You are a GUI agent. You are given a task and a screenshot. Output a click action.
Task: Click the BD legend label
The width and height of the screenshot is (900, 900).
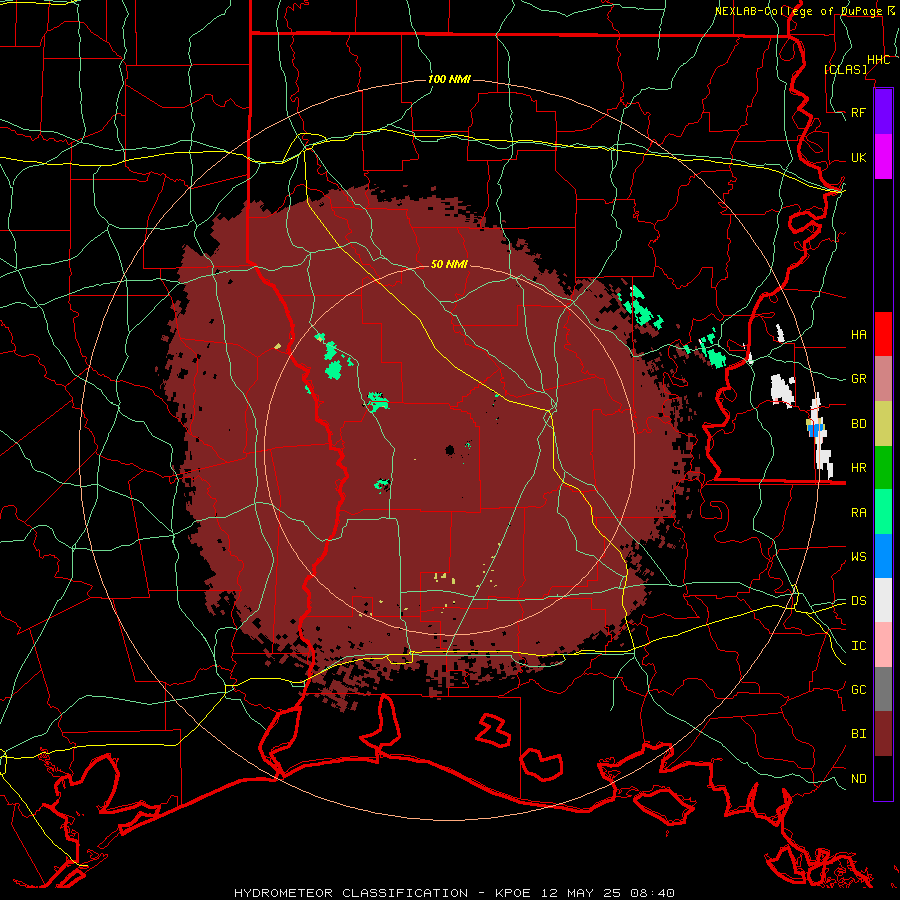859,424
